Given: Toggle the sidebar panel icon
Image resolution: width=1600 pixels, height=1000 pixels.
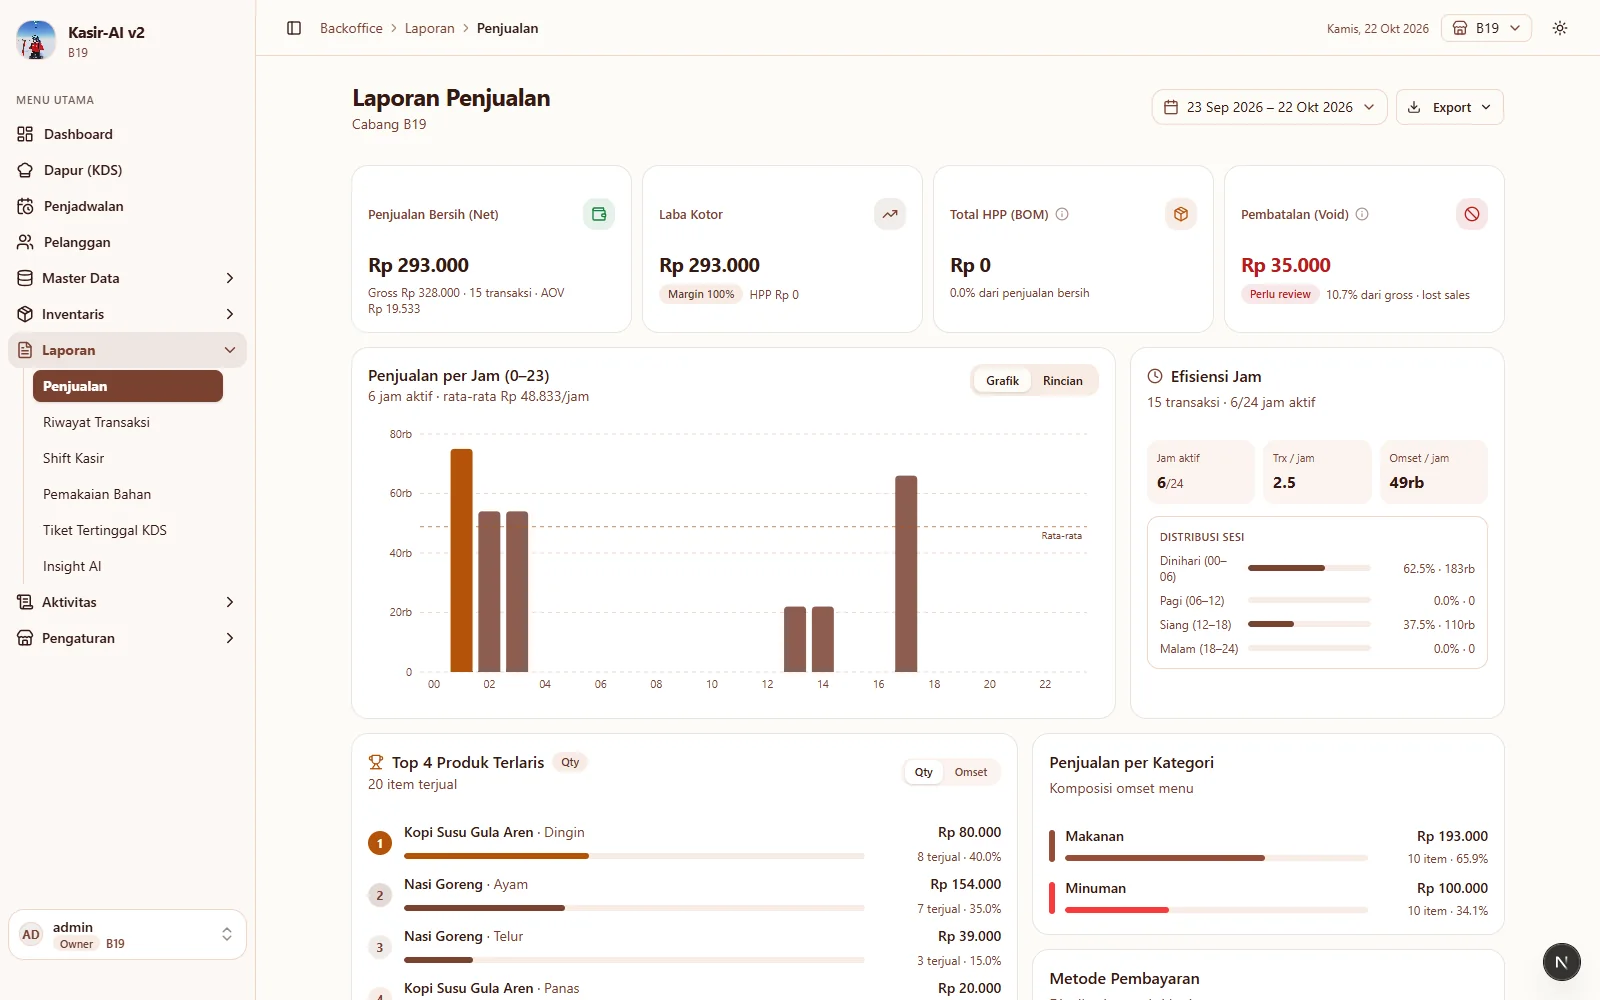Looking at the screenshot, I should click(294, 28).
